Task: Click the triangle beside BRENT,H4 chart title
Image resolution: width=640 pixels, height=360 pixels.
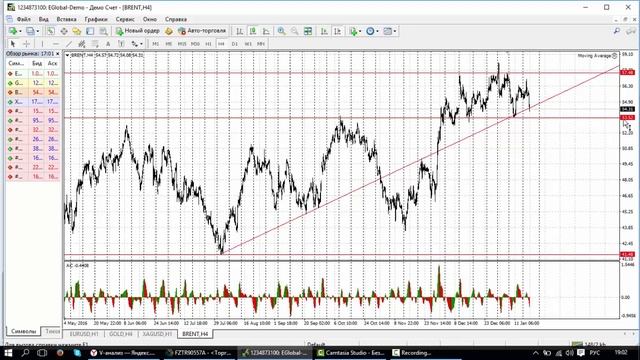Action: pos(67,55)
